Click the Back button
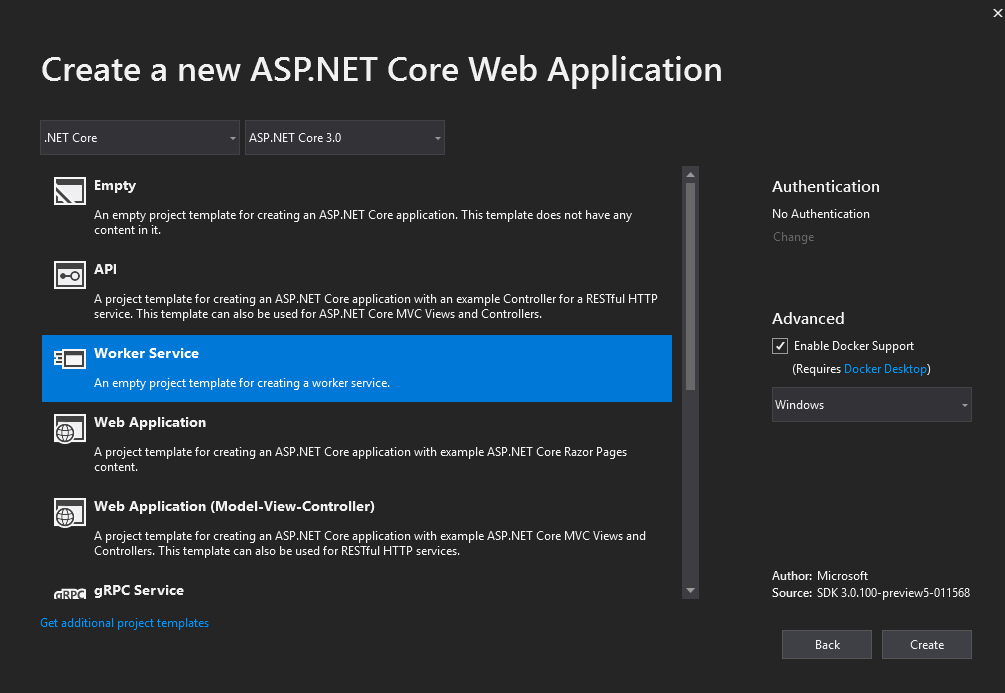The height and width of the screenshot is (693, 1005). pos(826,644)
